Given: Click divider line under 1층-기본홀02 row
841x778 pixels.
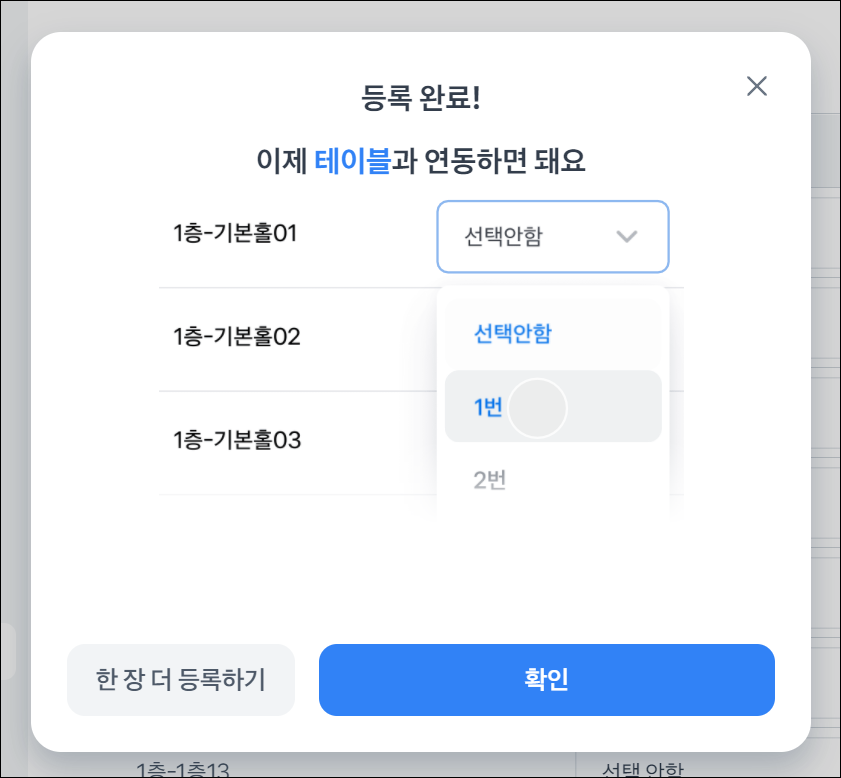Looking at the screenshot, I should (298, 391).
